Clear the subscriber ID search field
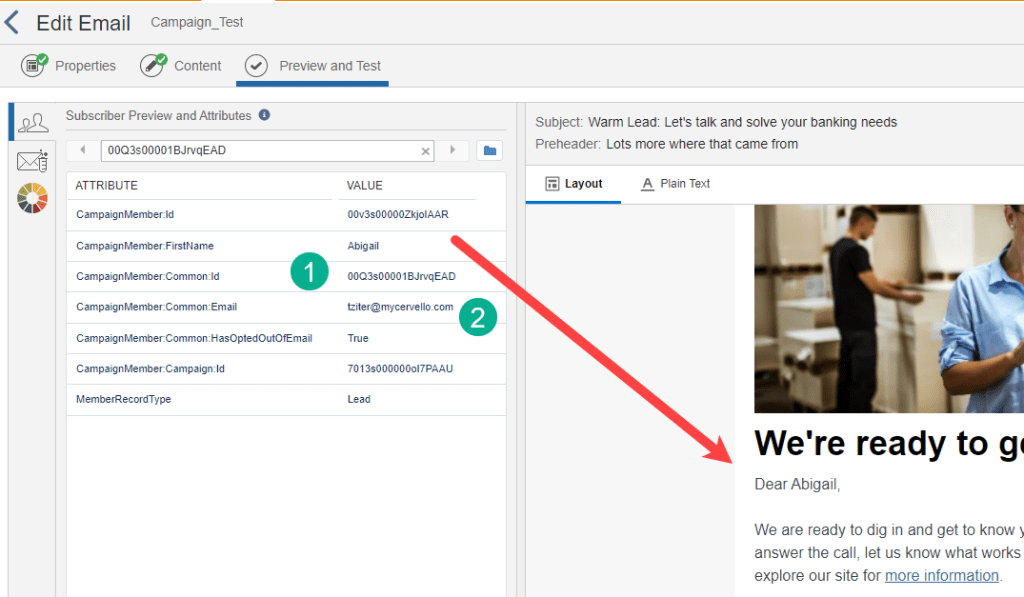This screenshot has width=1024, height=597. (425, 151)
